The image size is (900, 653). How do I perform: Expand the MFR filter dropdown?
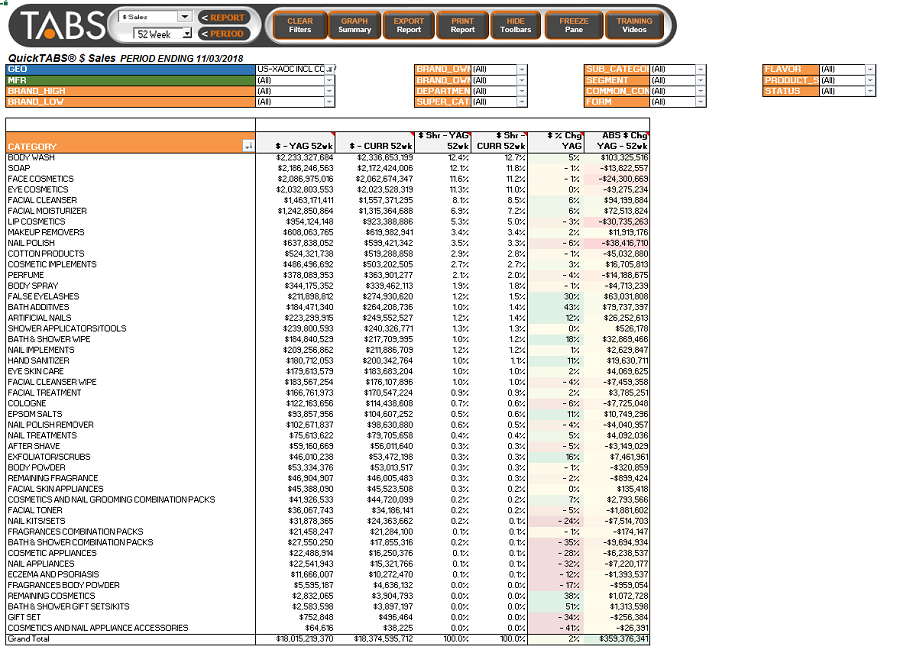tap(329, 80)
